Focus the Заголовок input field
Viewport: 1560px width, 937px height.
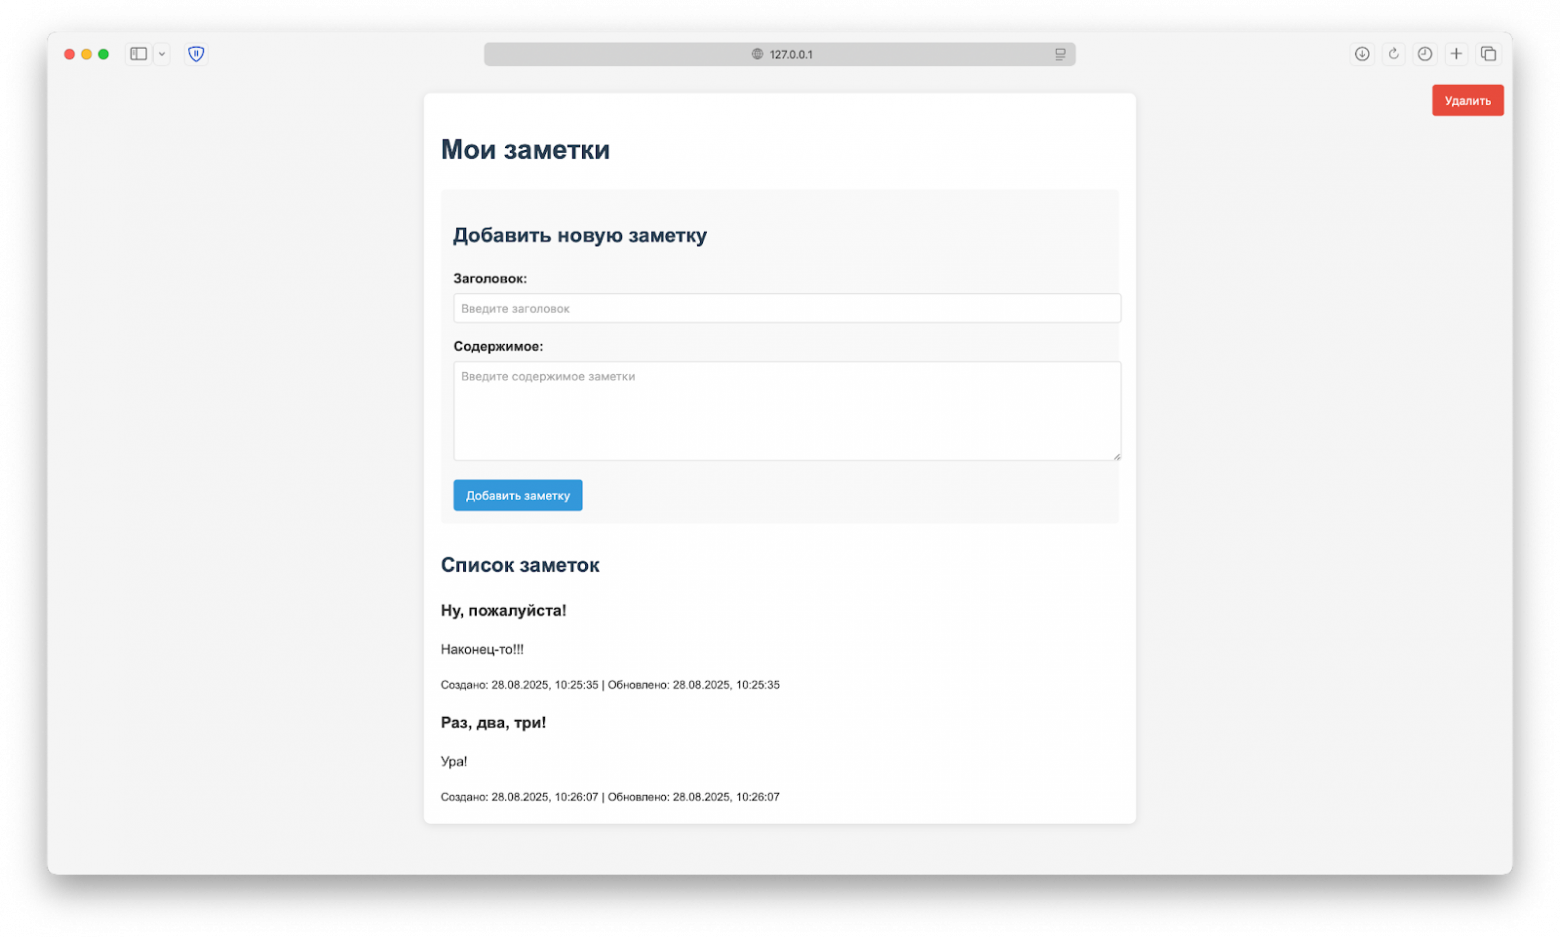787,308
